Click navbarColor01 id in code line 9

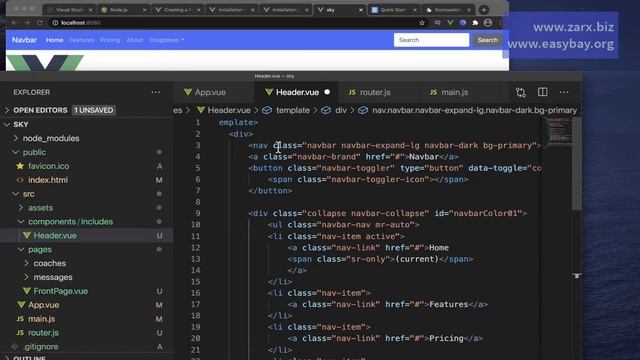(485, 213)
